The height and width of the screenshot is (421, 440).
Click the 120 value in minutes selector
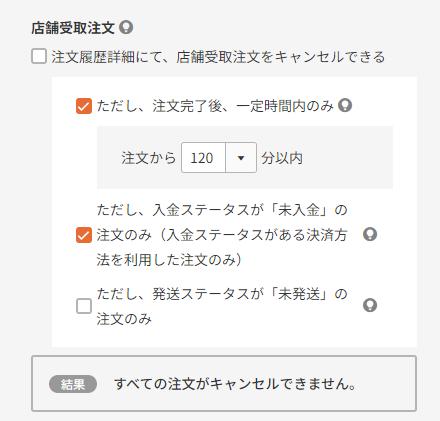[202, 158]
